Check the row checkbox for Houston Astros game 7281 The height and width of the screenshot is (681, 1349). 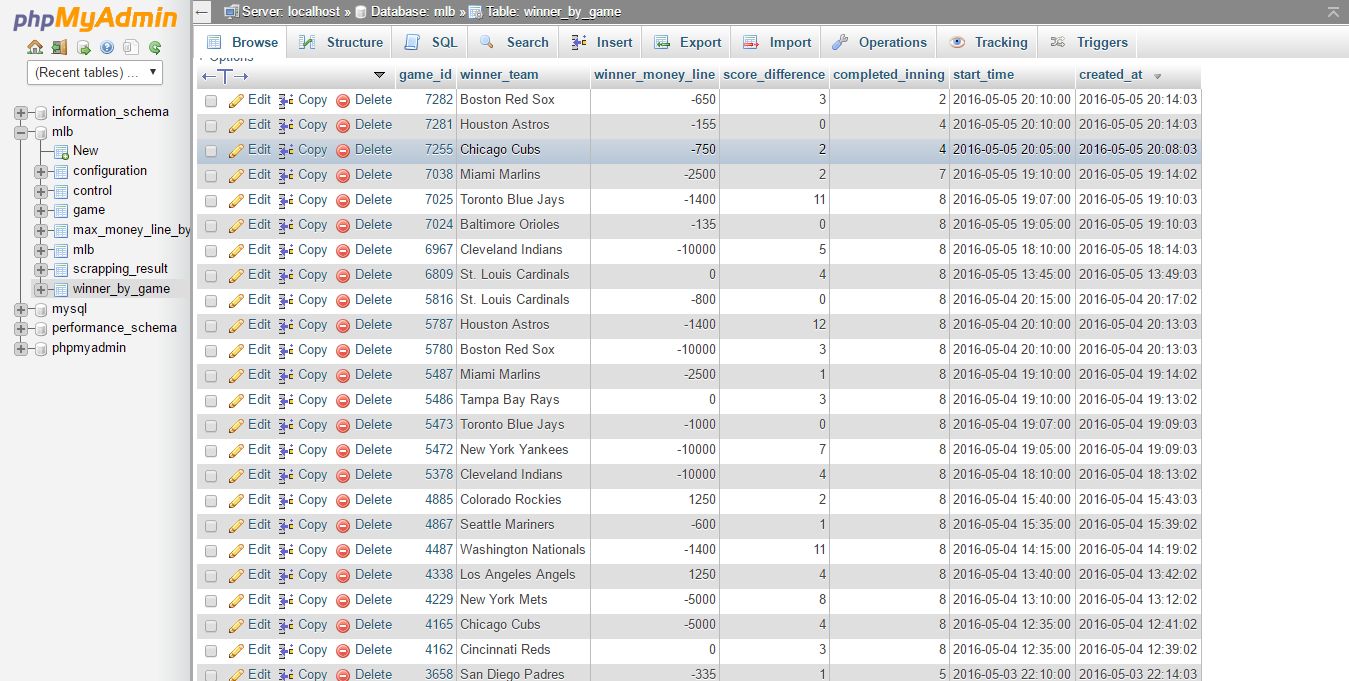click(x=211, y=126)
